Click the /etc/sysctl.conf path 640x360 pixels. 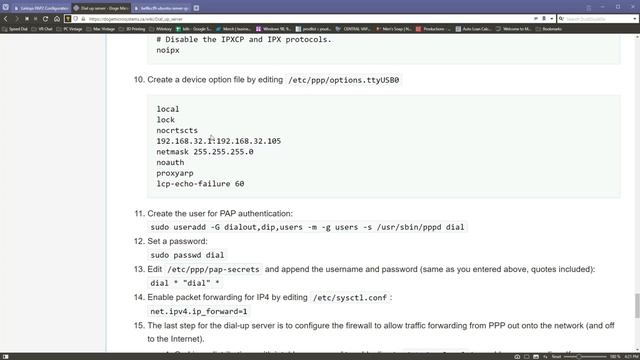[x=350, y=298]
